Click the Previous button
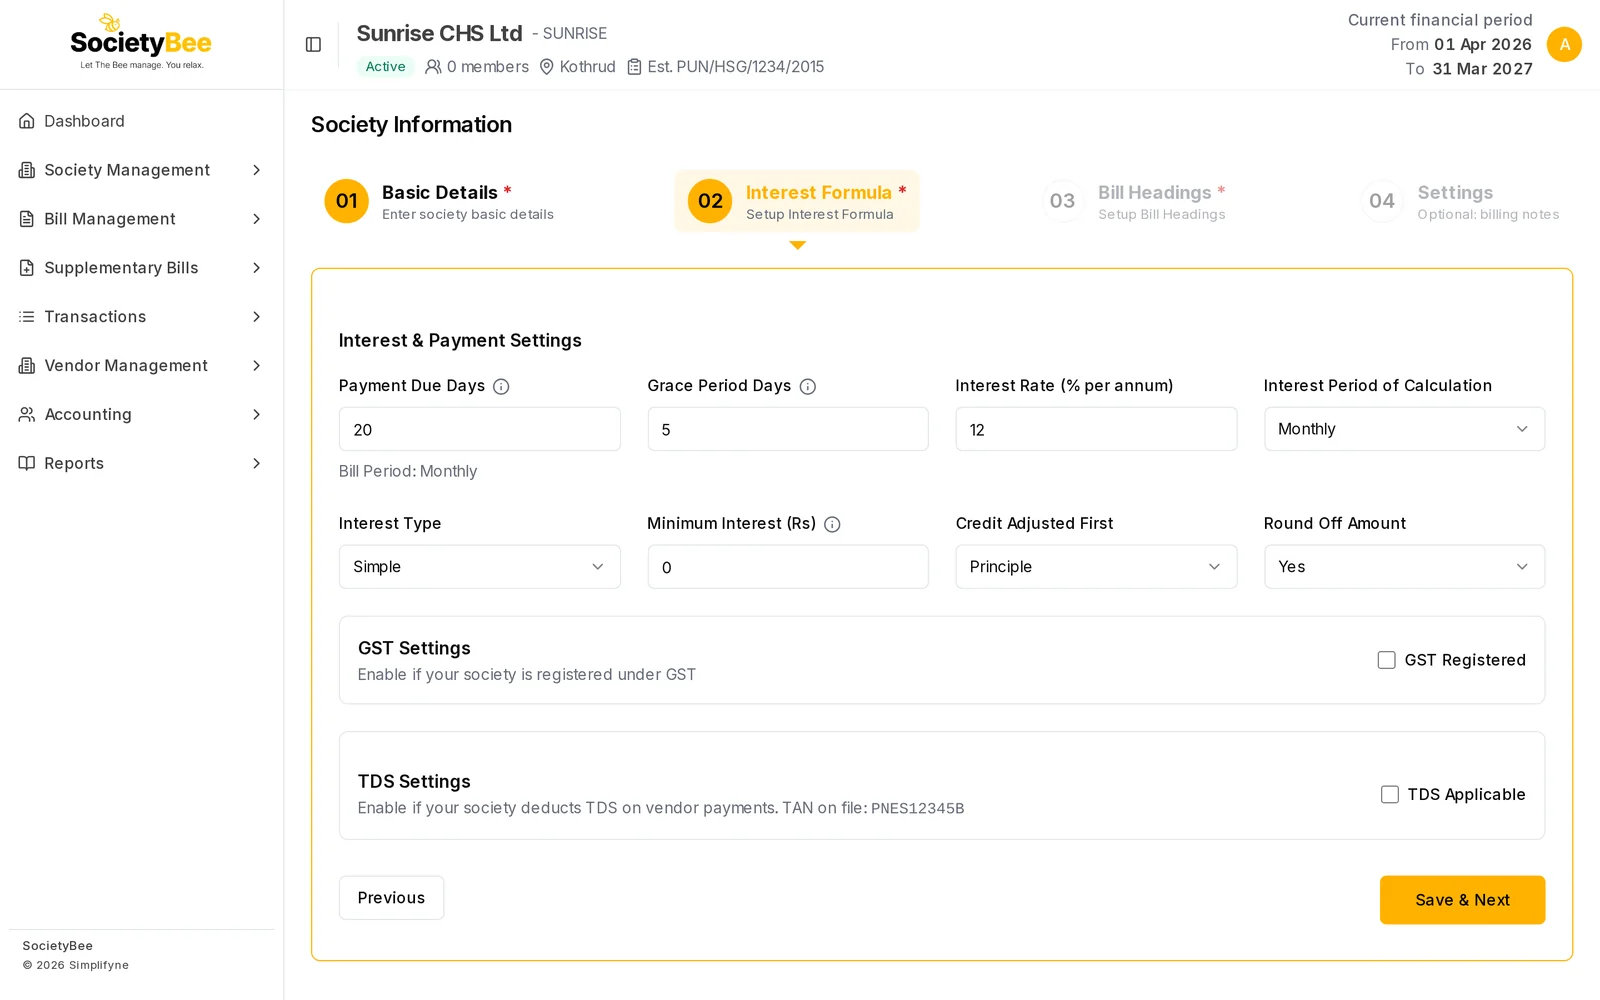Screen dimensions: 1600x1000 391,898
